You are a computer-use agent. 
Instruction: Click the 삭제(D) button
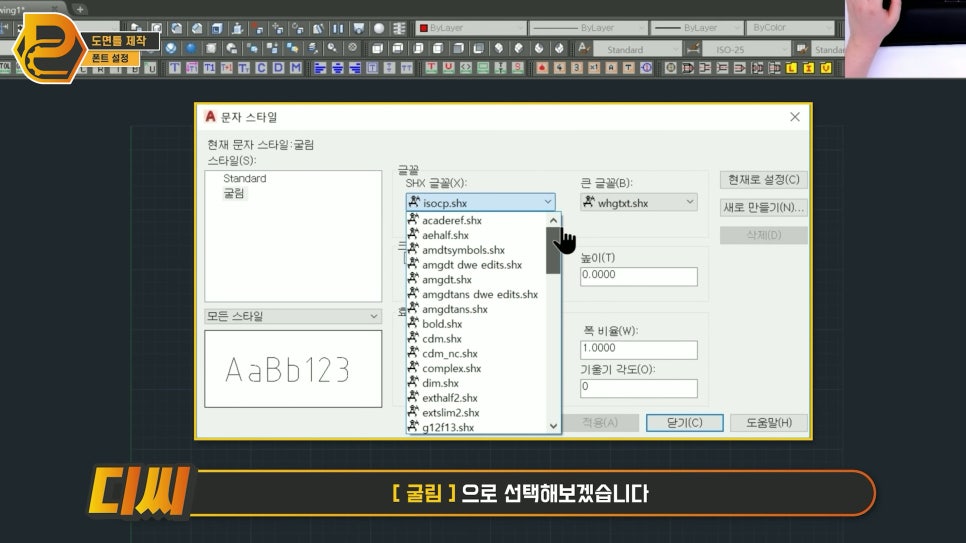(x=763, y=235)
